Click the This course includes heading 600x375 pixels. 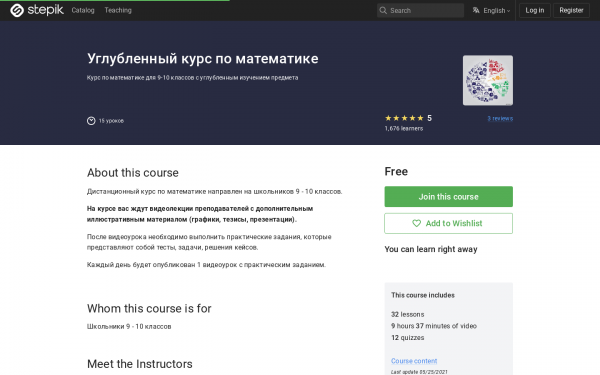(423, 295)
